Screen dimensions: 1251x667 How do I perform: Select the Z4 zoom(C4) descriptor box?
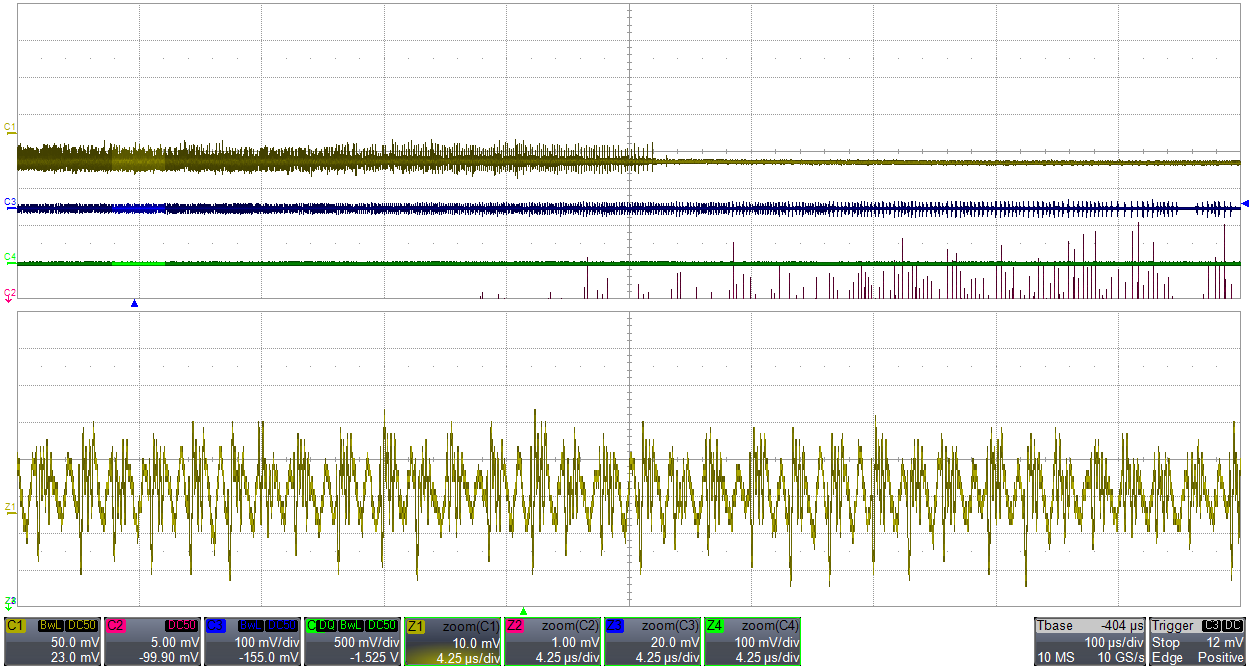click(753, 641)
